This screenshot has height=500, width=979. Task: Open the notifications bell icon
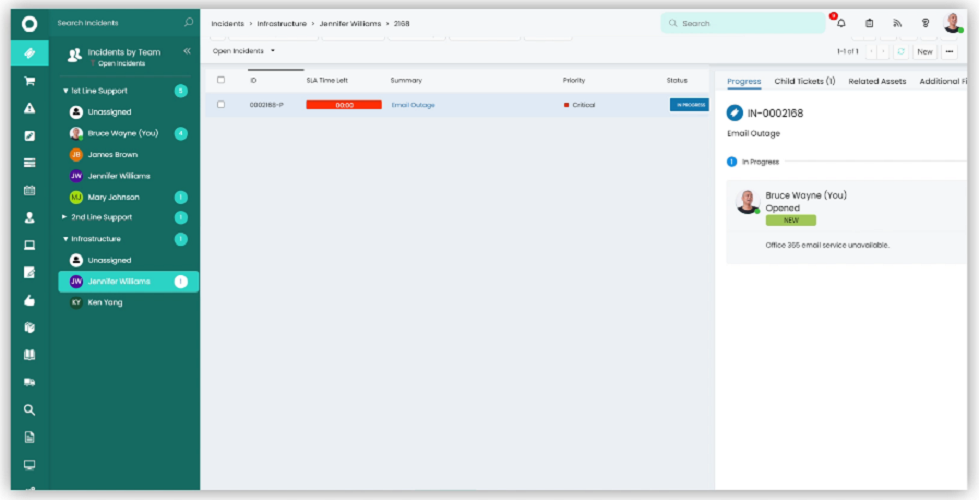[841, 23]
